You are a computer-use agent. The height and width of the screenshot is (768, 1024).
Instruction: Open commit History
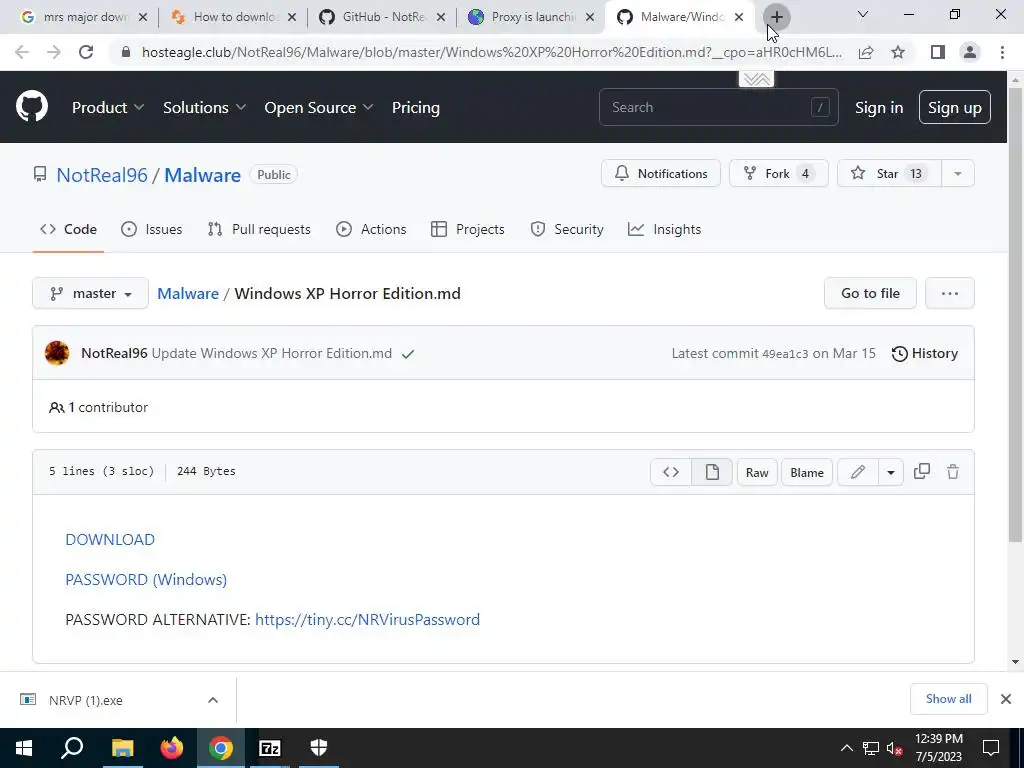click(925, 353)
